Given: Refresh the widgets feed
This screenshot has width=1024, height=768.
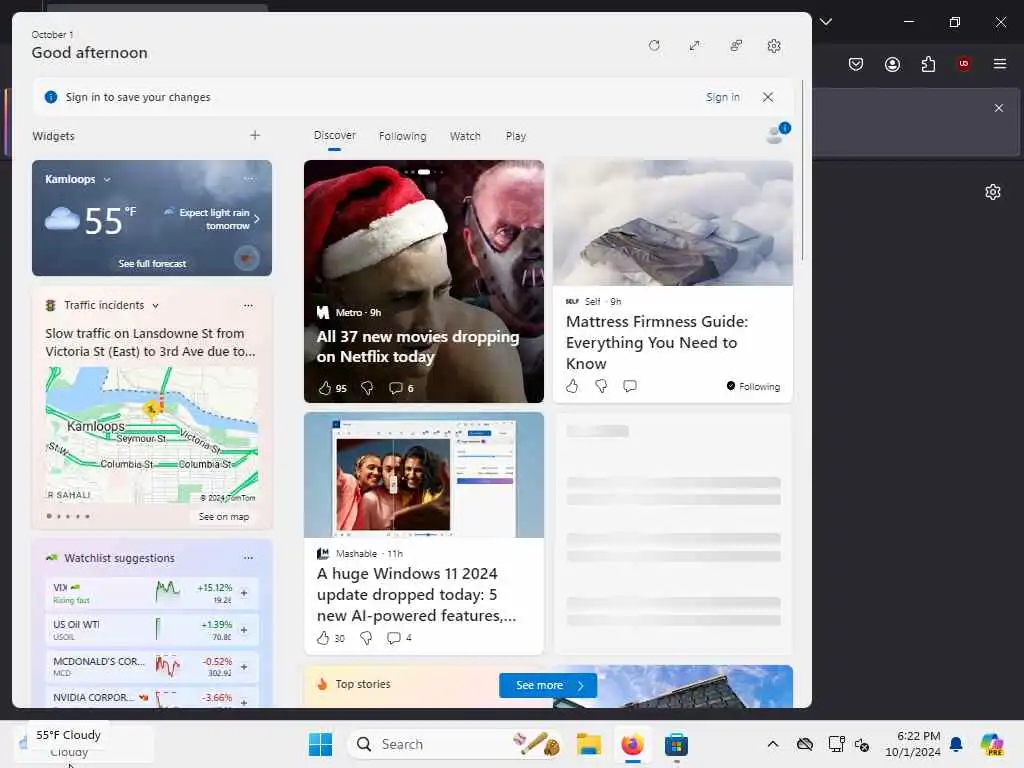Looking at the screenshot, I should [x=654, y=46].
